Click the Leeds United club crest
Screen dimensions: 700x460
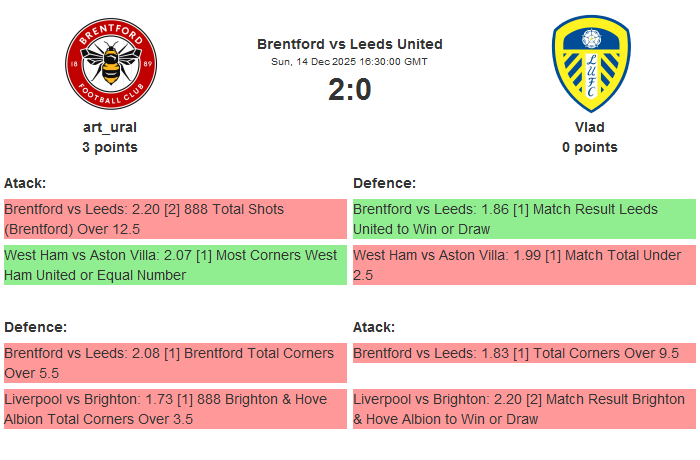point(590,64)
